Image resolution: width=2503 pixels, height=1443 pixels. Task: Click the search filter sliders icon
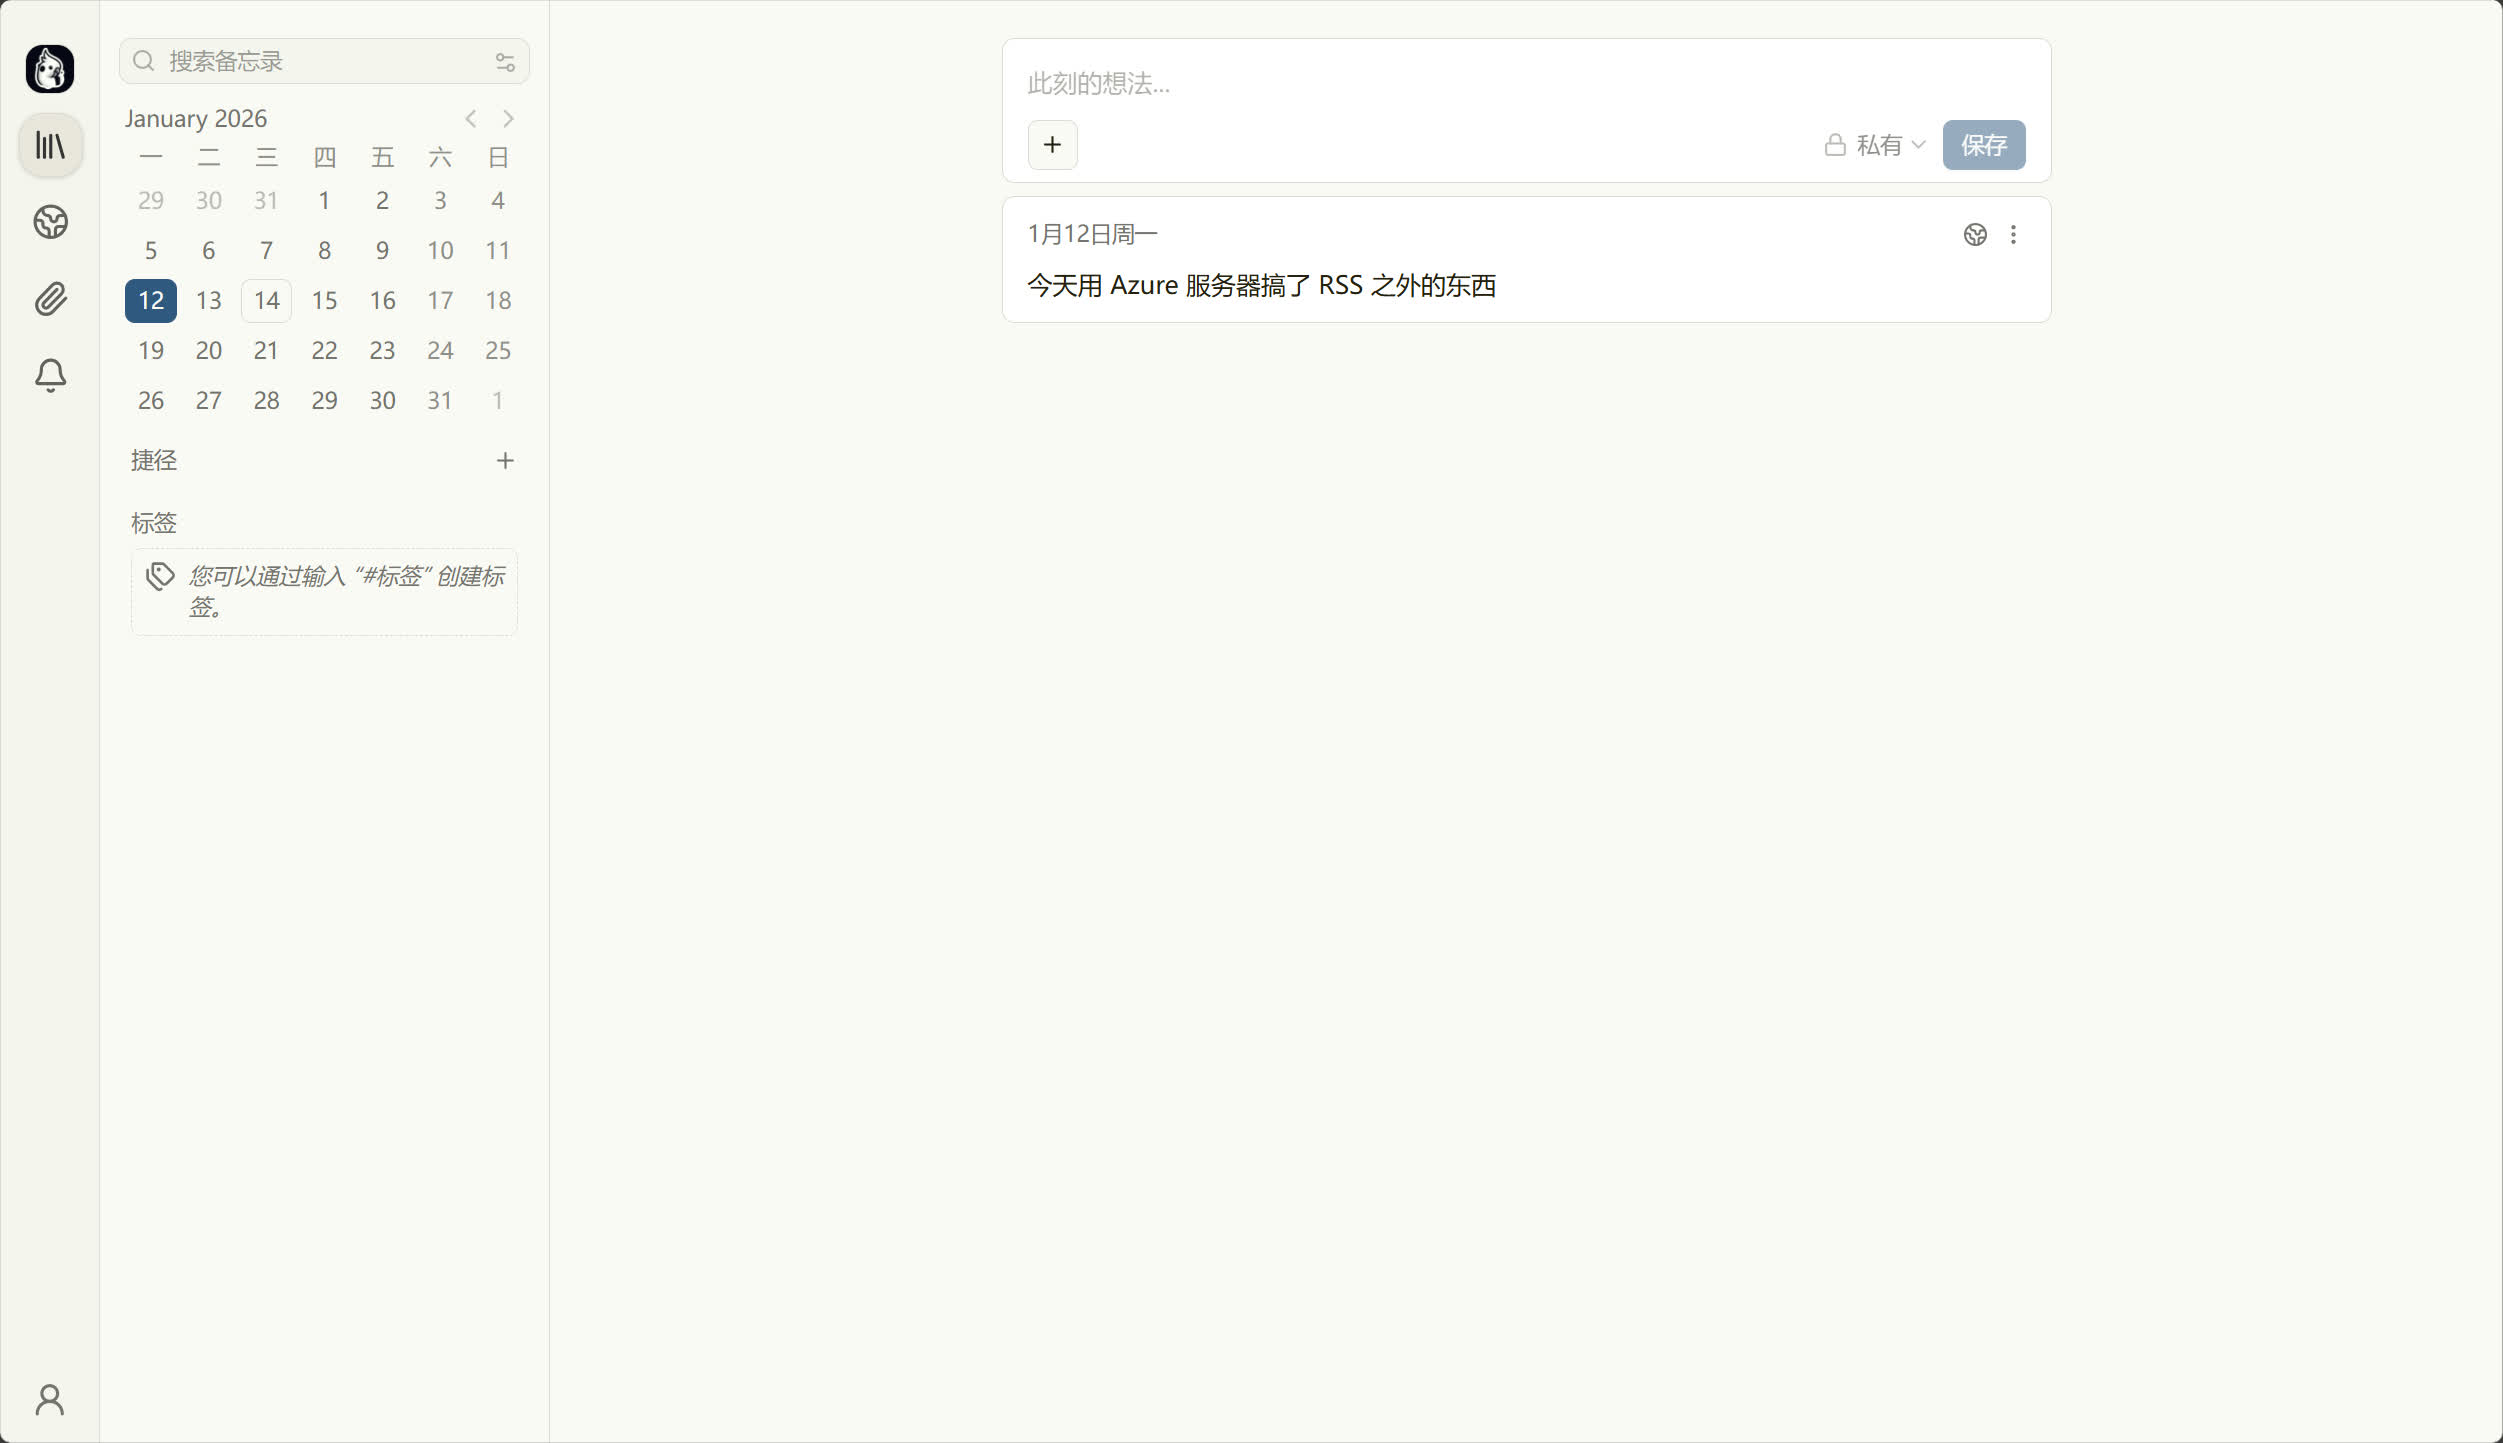click(x=505, y=62)
